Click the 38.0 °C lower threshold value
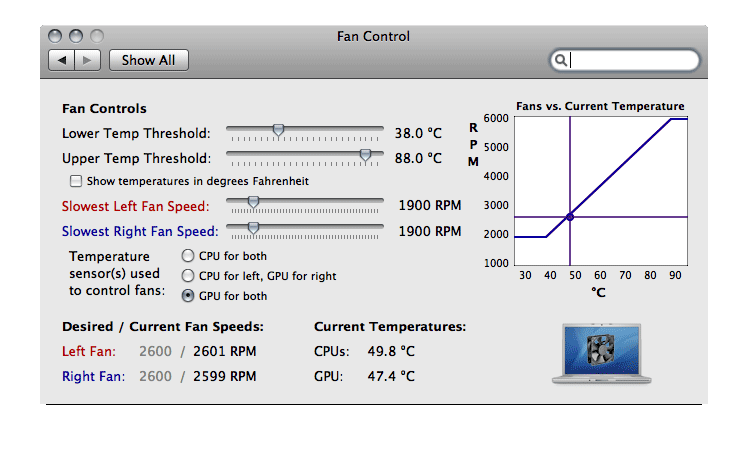Screen dimensions: 748x459 tap(418, 133)
